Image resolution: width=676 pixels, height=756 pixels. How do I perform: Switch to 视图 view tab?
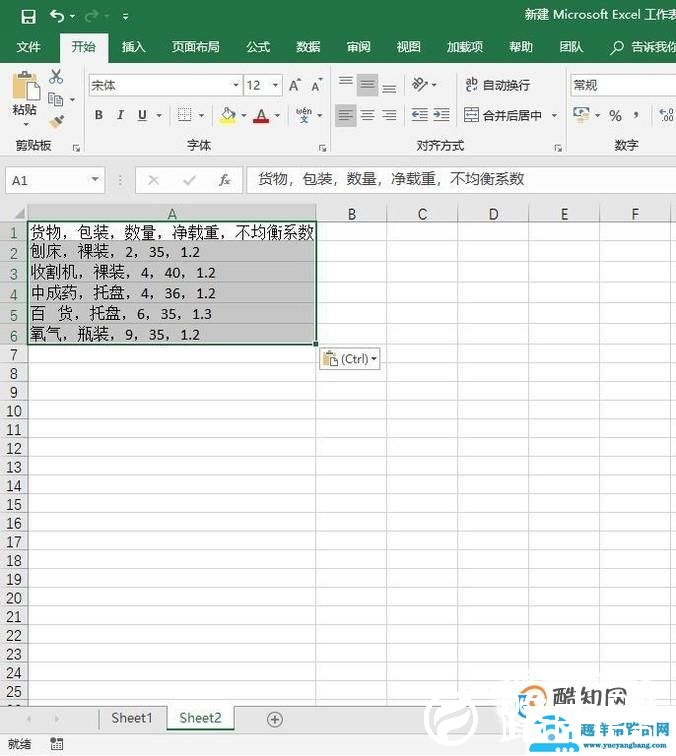(408, 47)
